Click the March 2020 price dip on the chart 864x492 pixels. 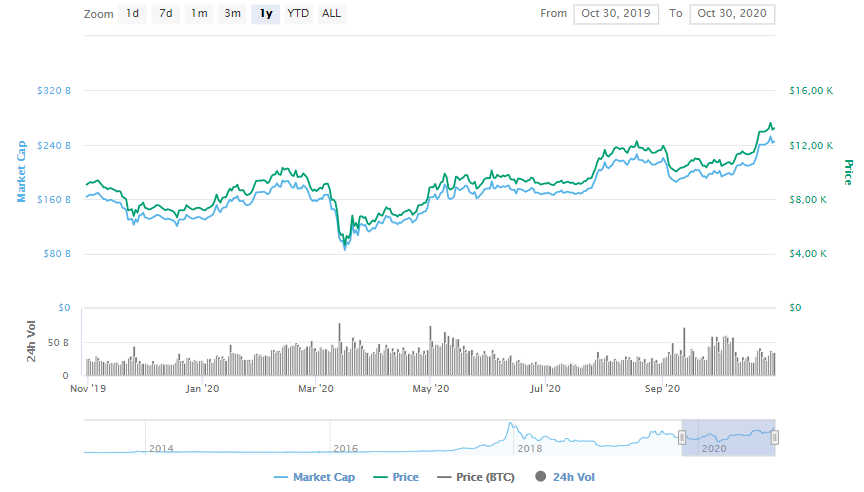pyautogui.click(x=345, y=243)
